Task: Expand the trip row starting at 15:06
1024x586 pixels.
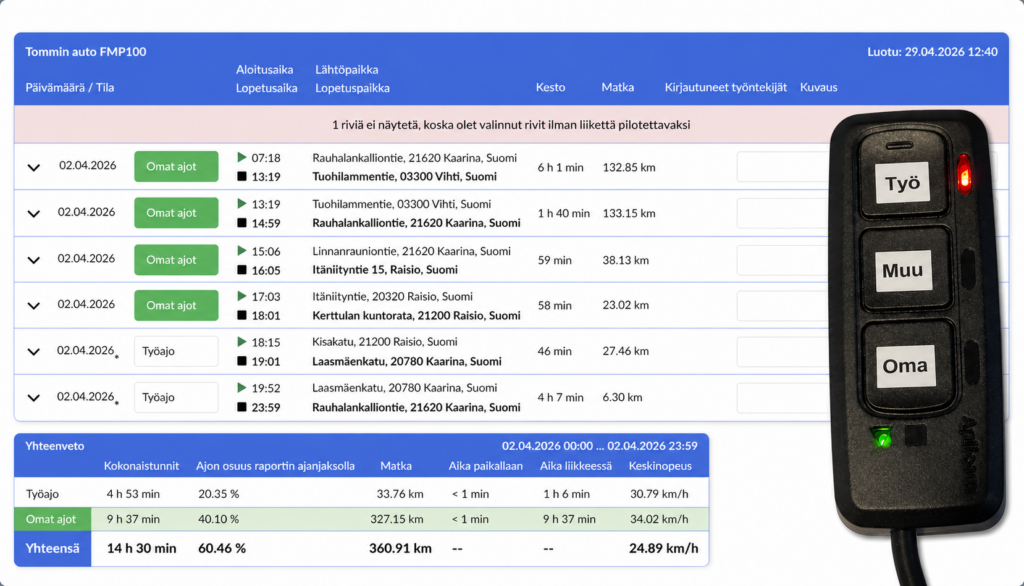Action: click(x=34, y=260)
